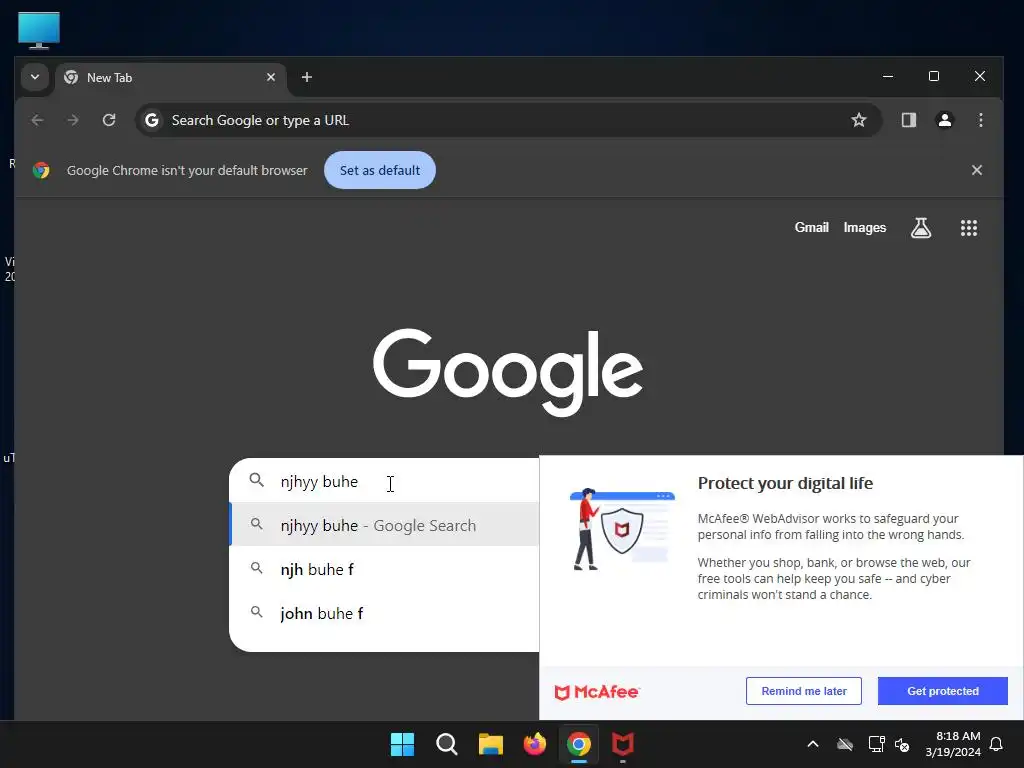
Task: Open the Search Labs flask icon
Action: (x=921, y=228)
